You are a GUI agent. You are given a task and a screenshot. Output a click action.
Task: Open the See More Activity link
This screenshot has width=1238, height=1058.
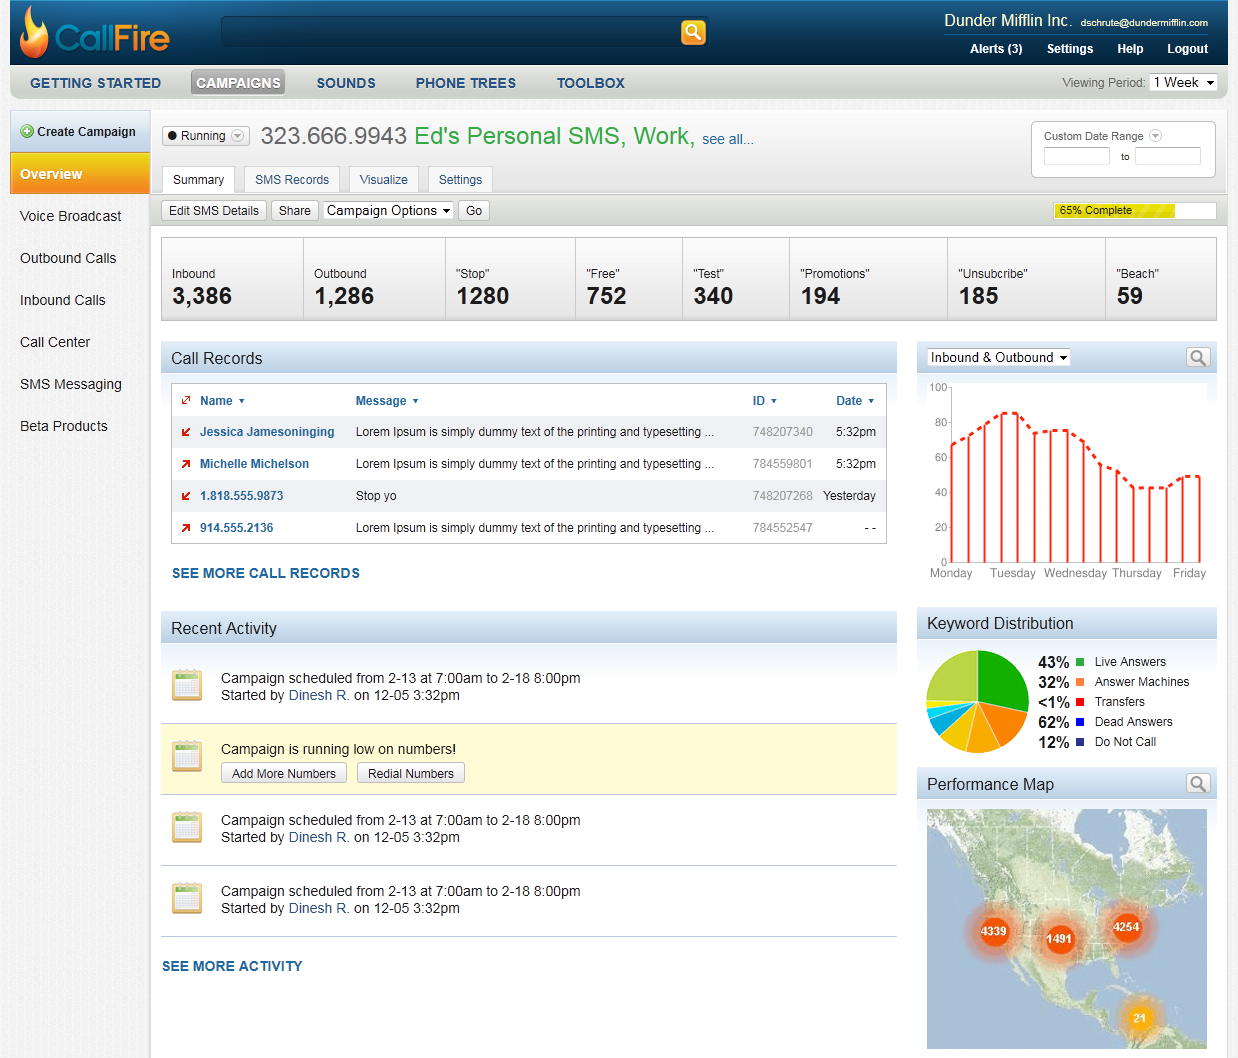point(232,966)
